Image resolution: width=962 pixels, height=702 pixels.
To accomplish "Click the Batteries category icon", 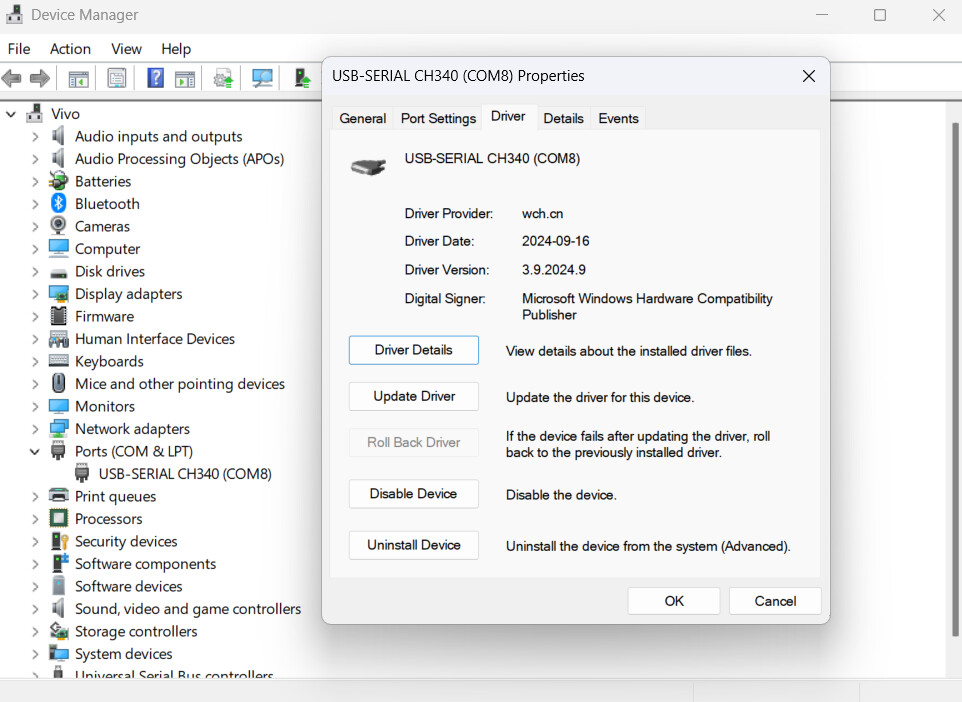I will (58, 181).
